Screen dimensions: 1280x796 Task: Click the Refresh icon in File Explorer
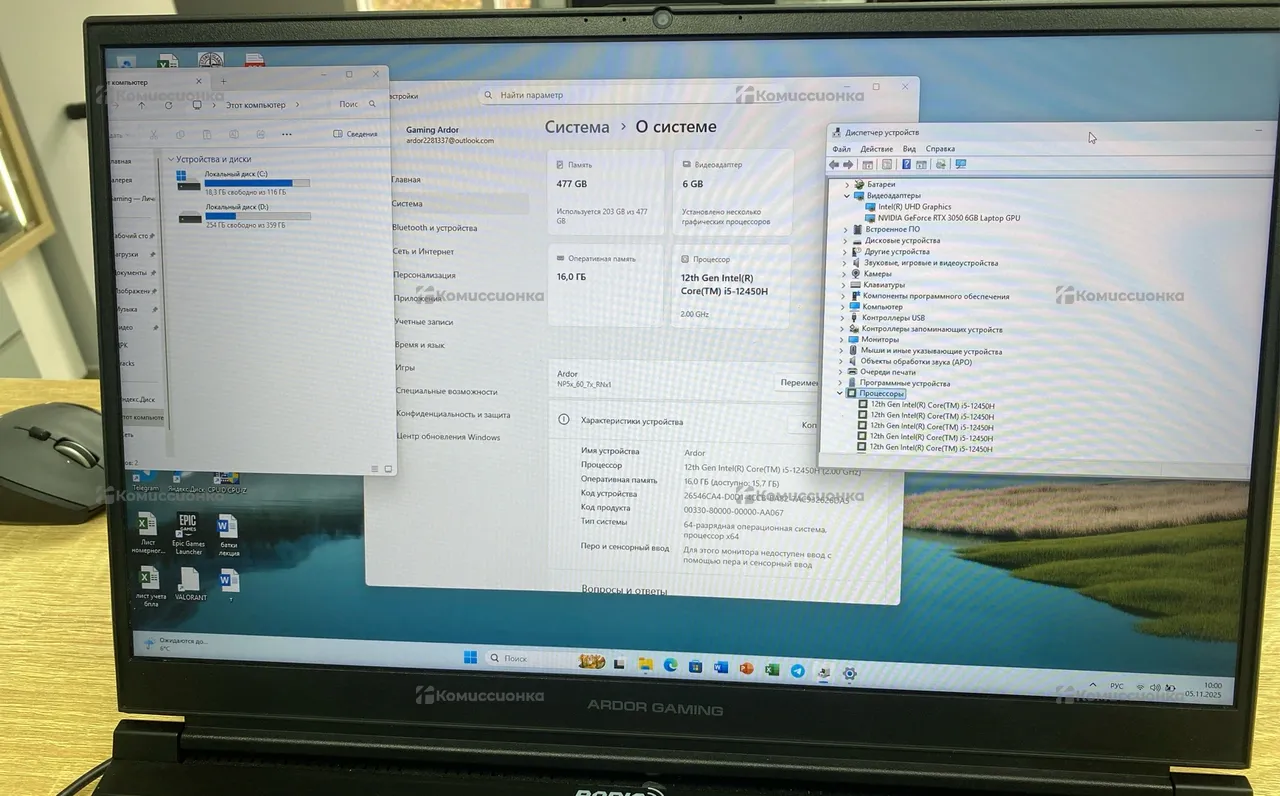[168, 105]
